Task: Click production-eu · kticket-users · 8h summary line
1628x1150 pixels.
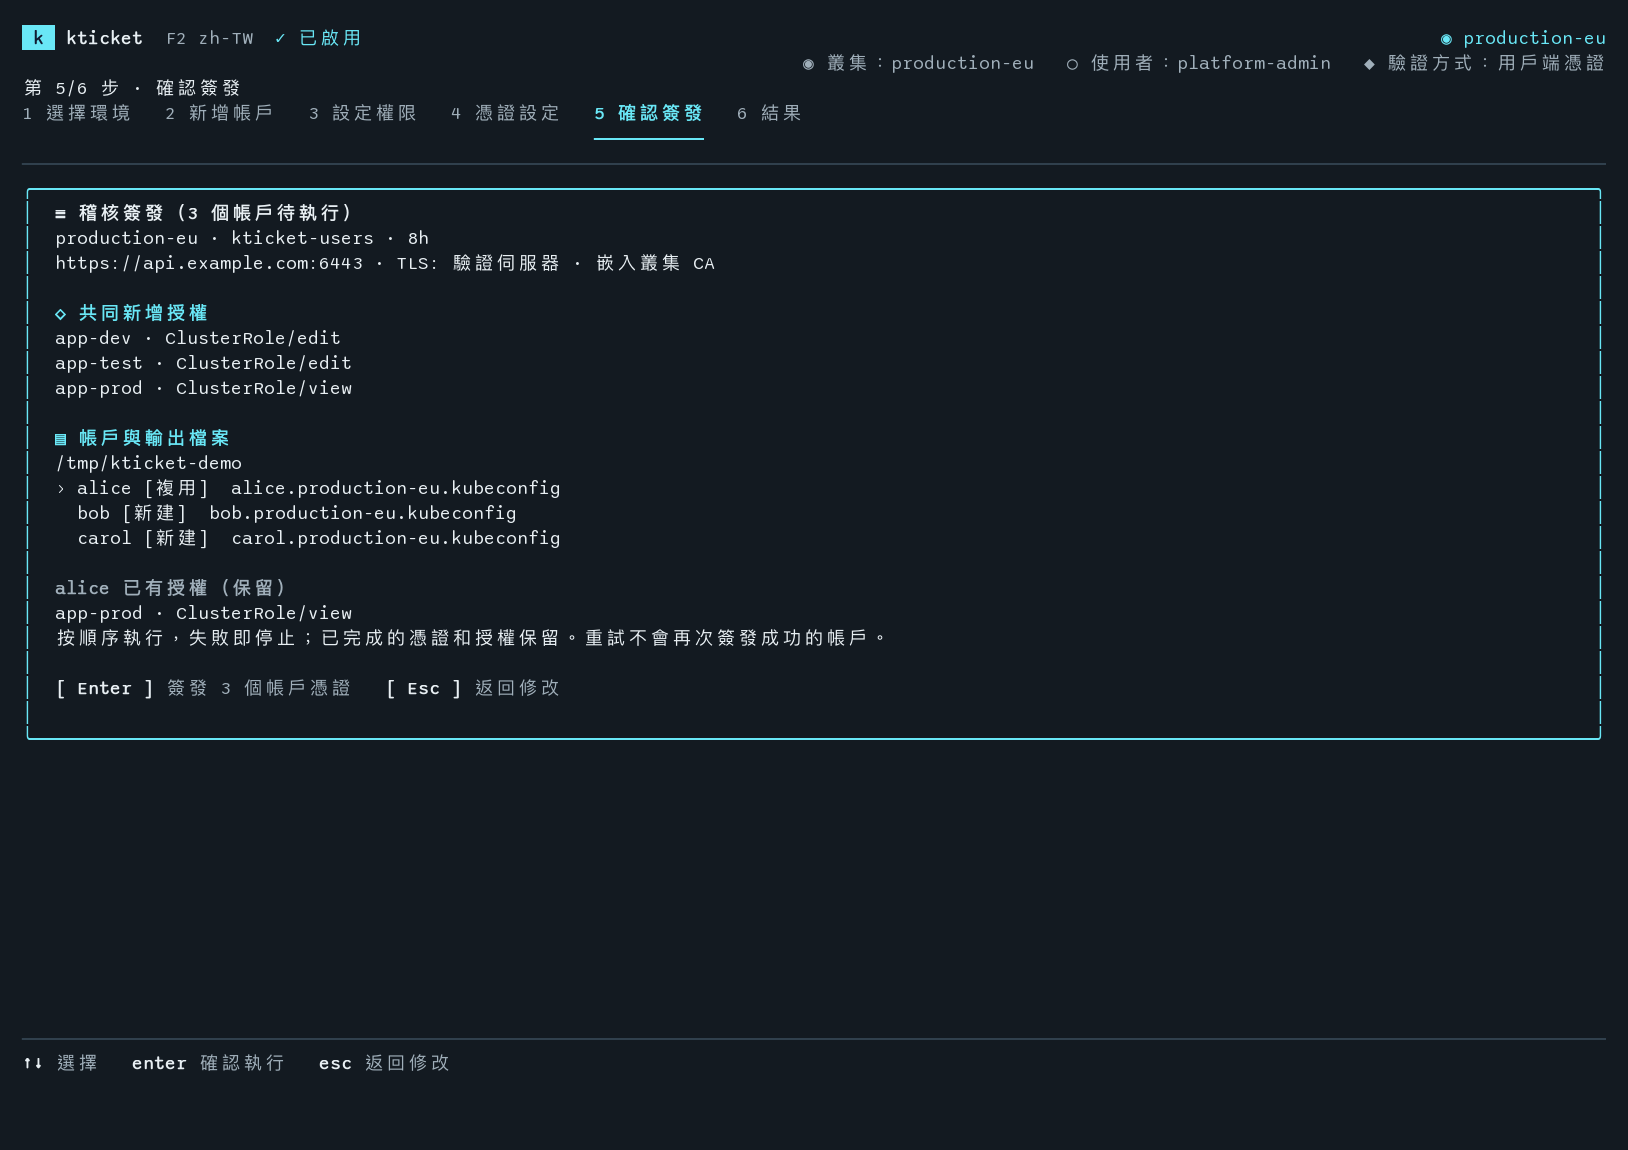Action: tap(242, 238)
